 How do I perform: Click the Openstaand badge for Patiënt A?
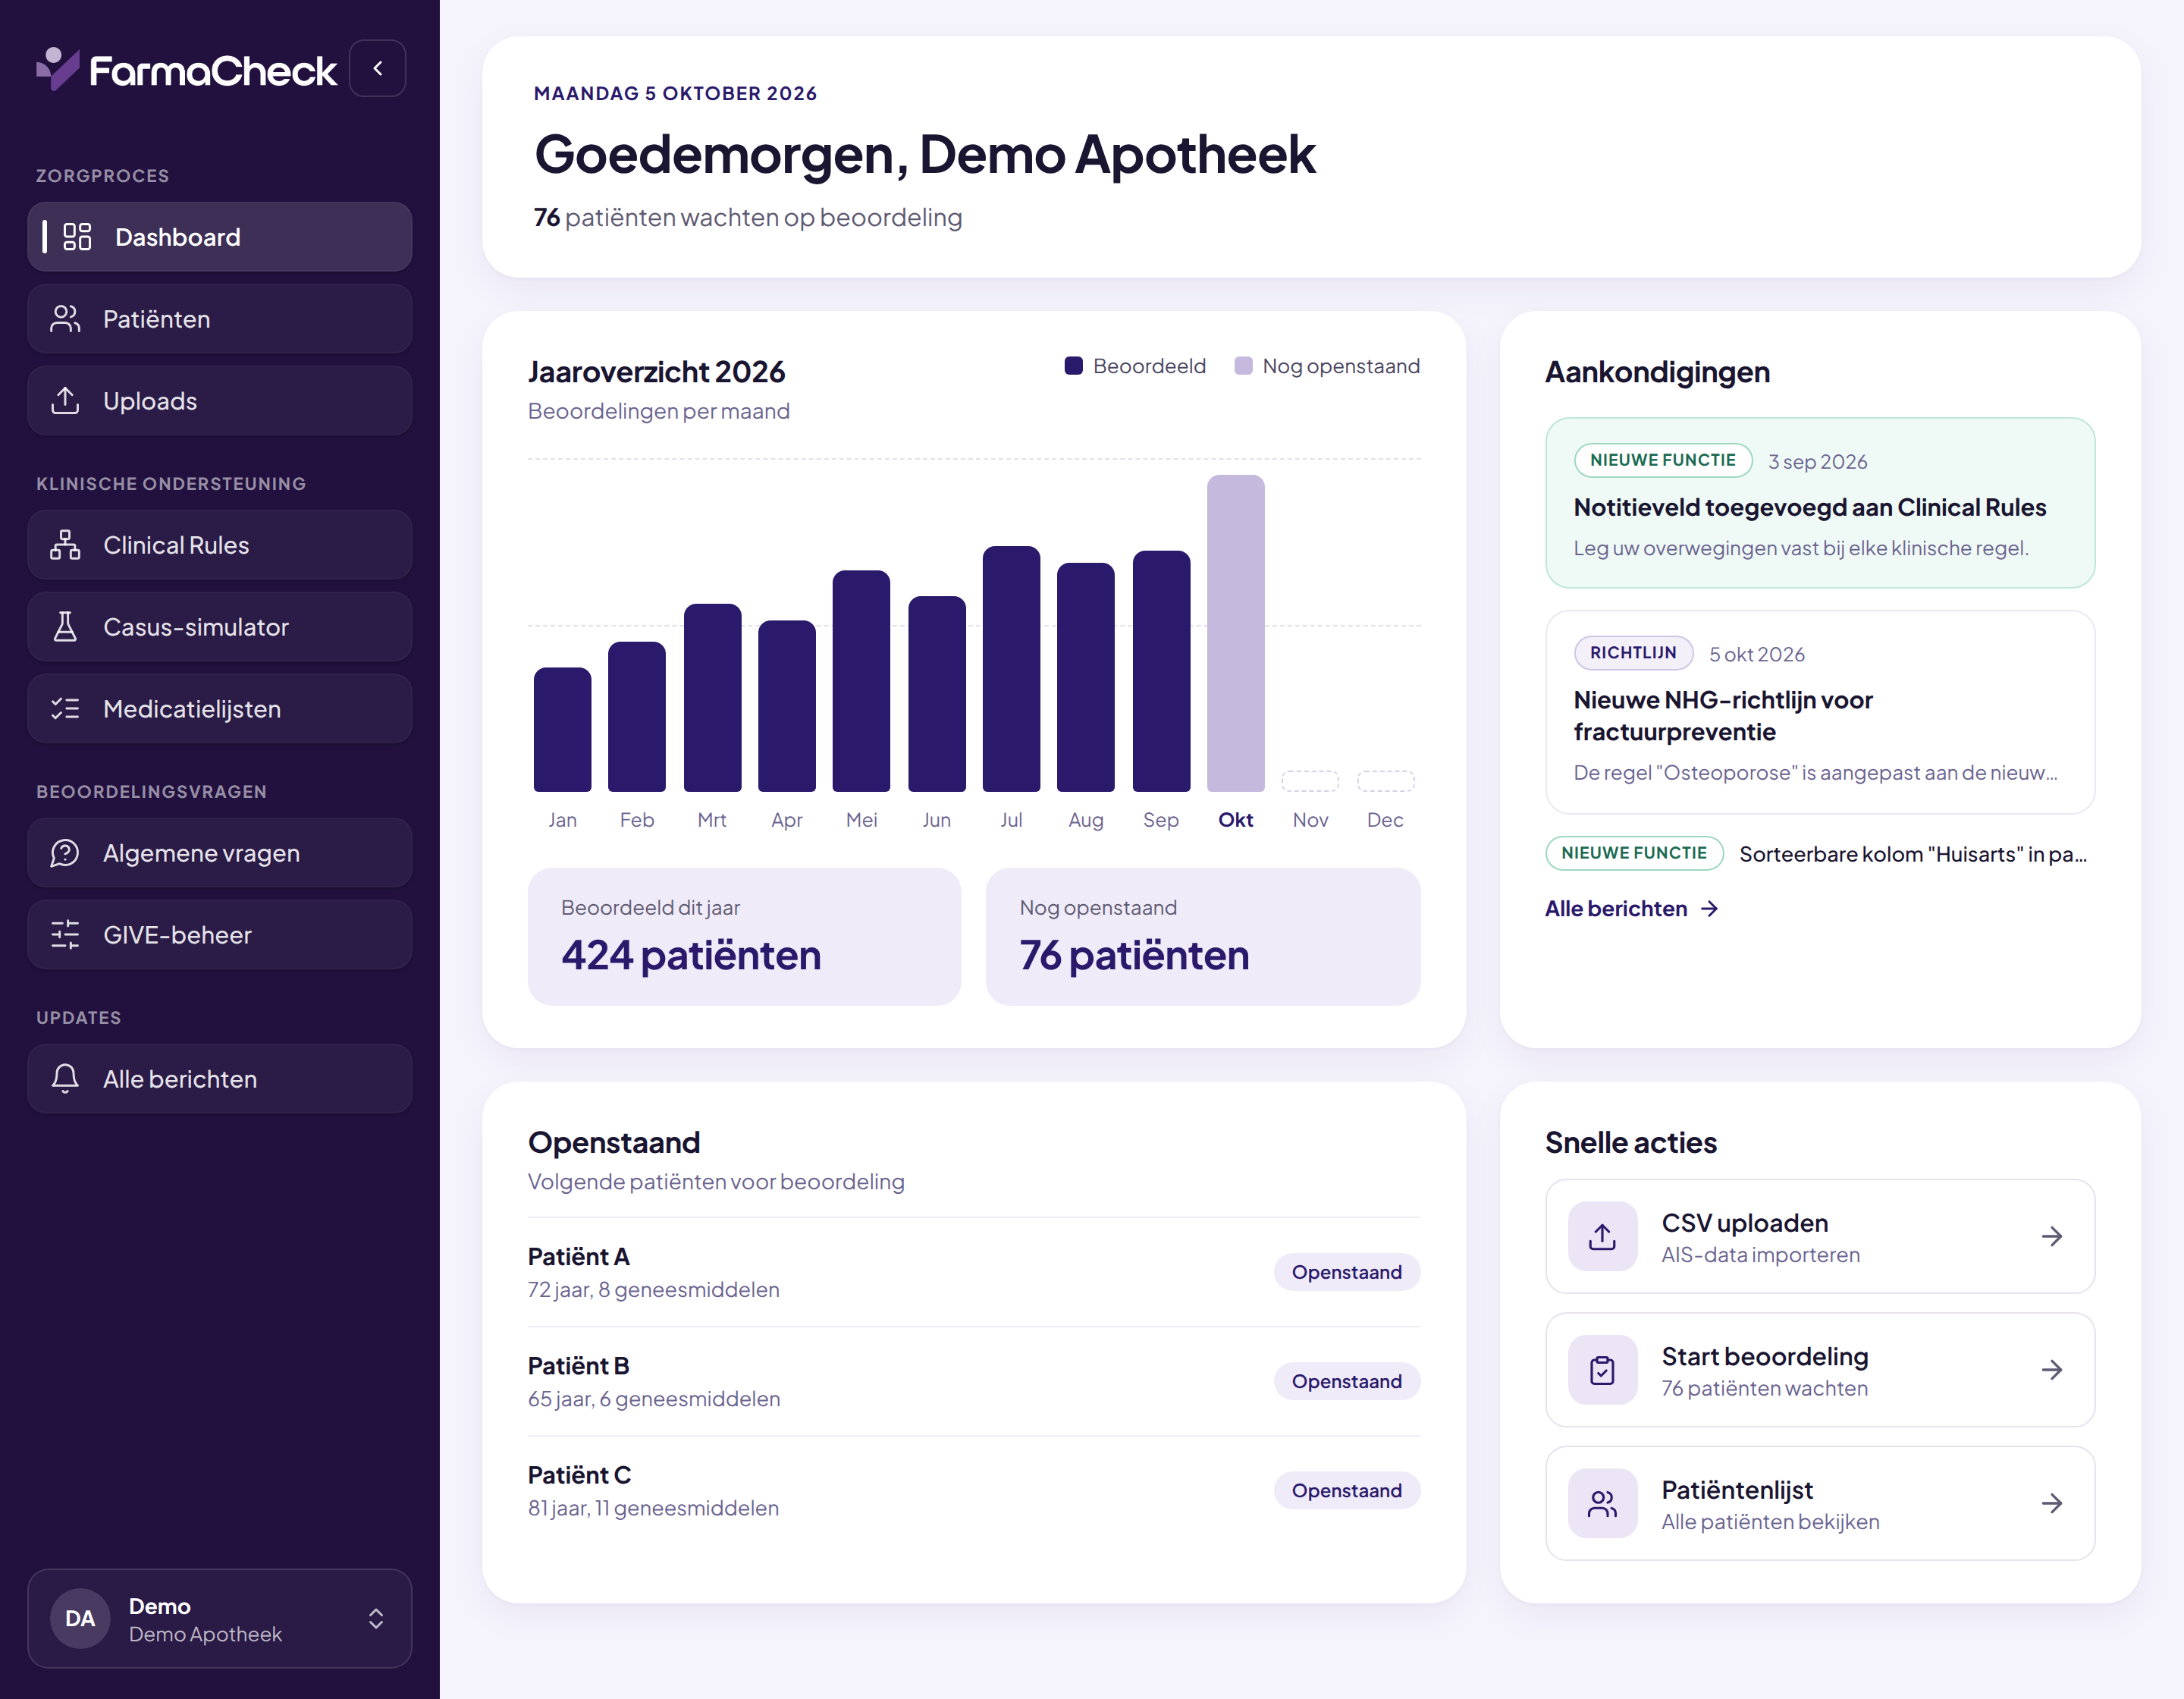tap(1346, 1272)
